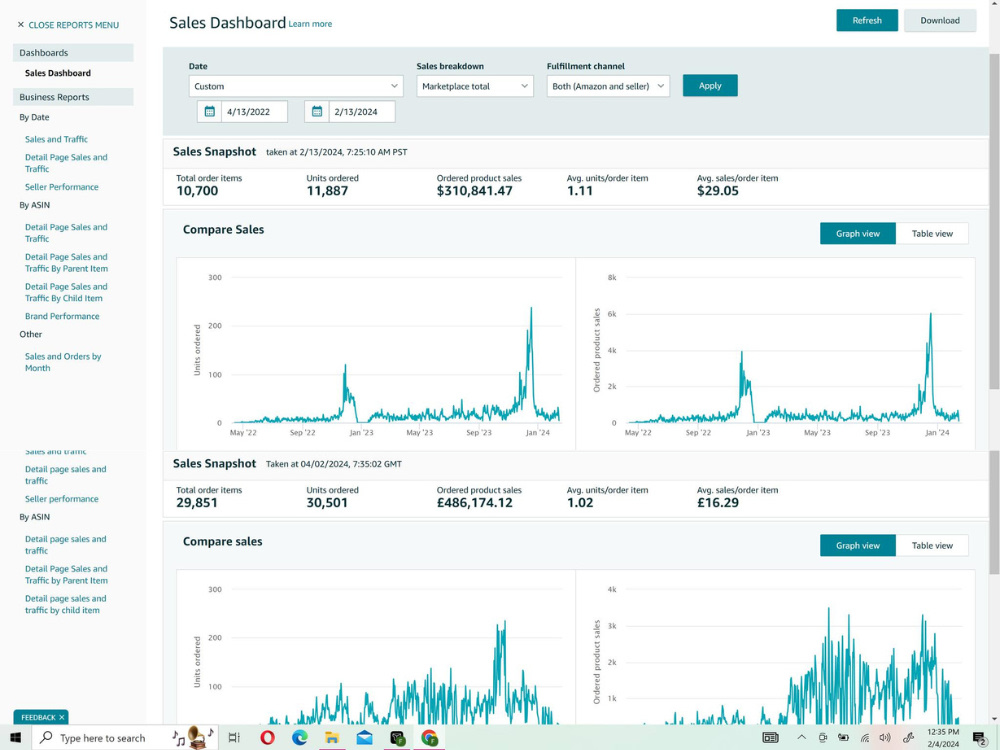
Task: Open upper Detail Page Sales and Traffic By Parent Item
Action: pos(66,263)
